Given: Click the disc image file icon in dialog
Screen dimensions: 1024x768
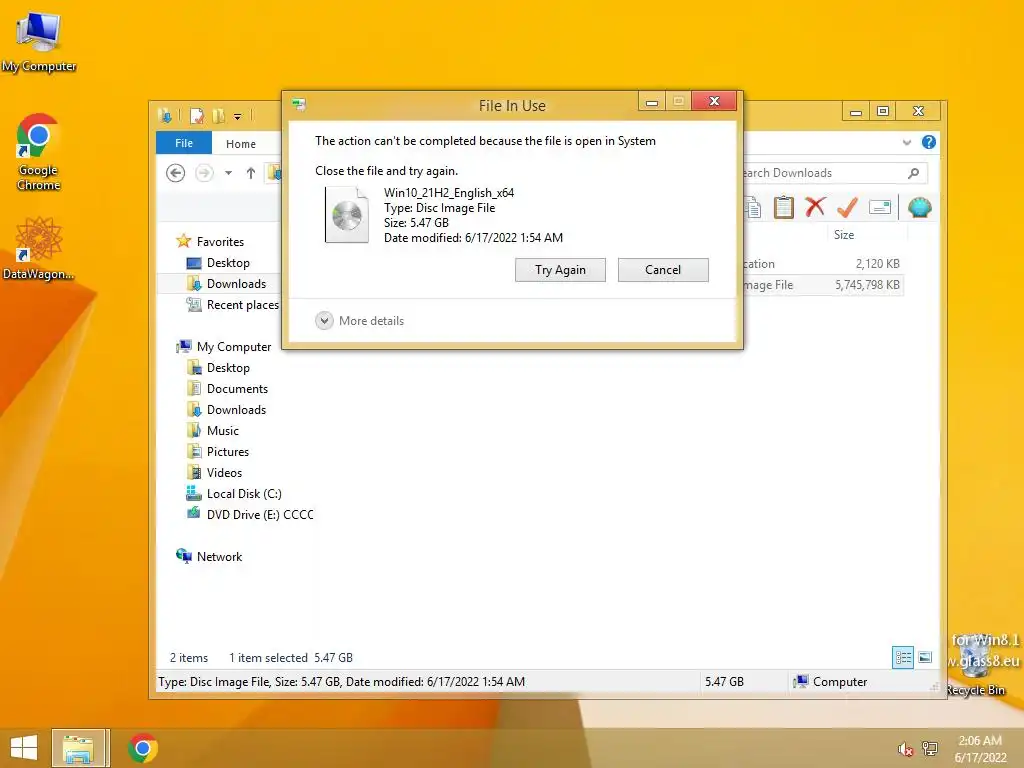Looking at the screenshot, I should pyautogui.click(x=346, y=215).
